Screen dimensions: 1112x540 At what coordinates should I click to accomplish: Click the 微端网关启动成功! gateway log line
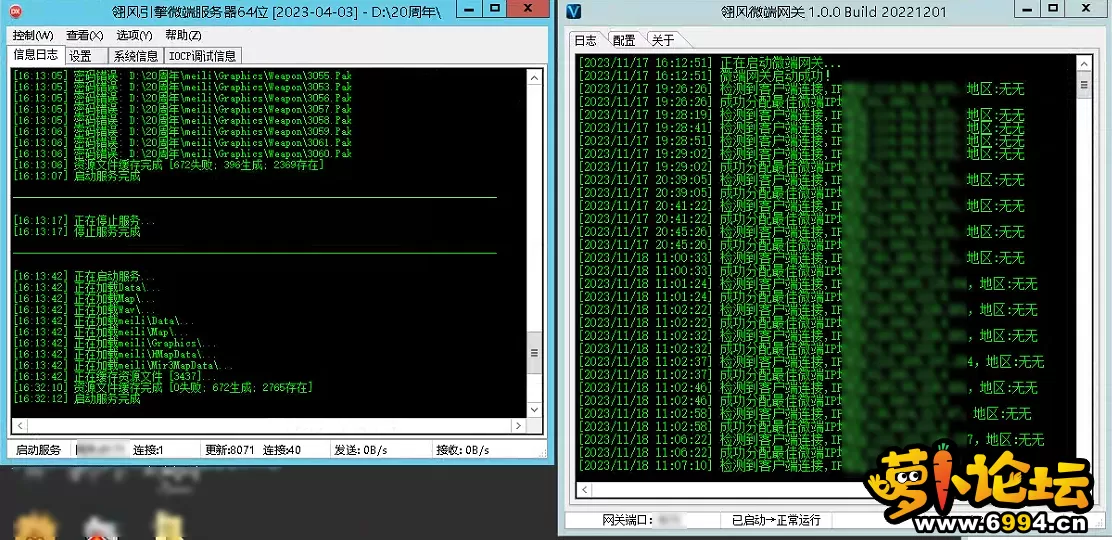[x=705, y=75]
